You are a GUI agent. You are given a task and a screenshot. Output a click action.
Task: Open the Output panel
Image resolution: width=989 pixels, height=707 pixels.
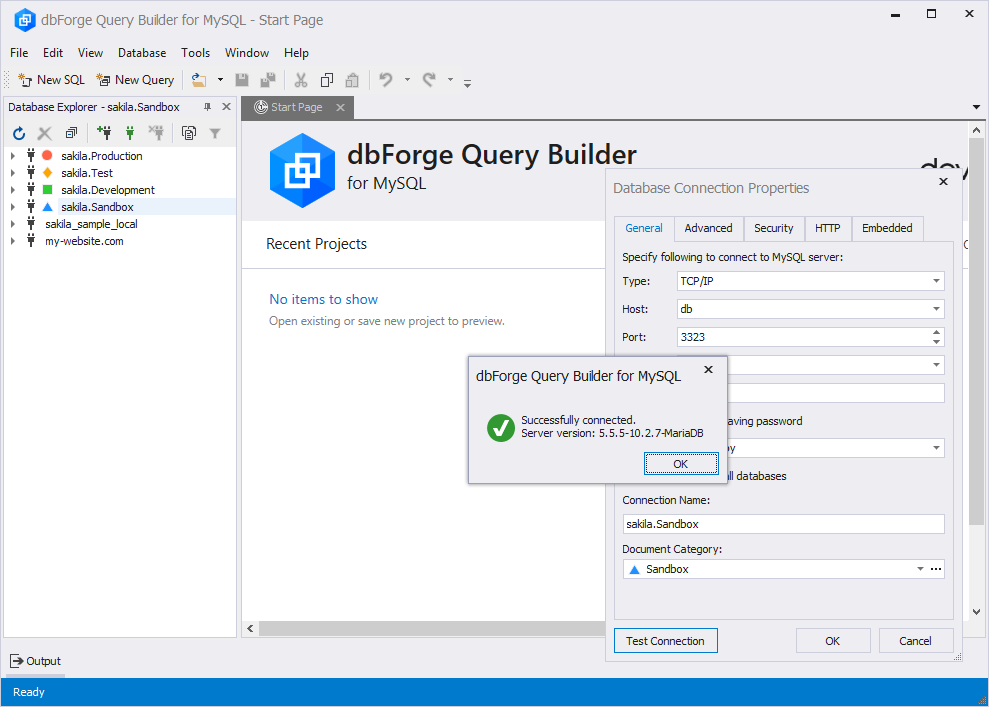[x=35, y=661]
